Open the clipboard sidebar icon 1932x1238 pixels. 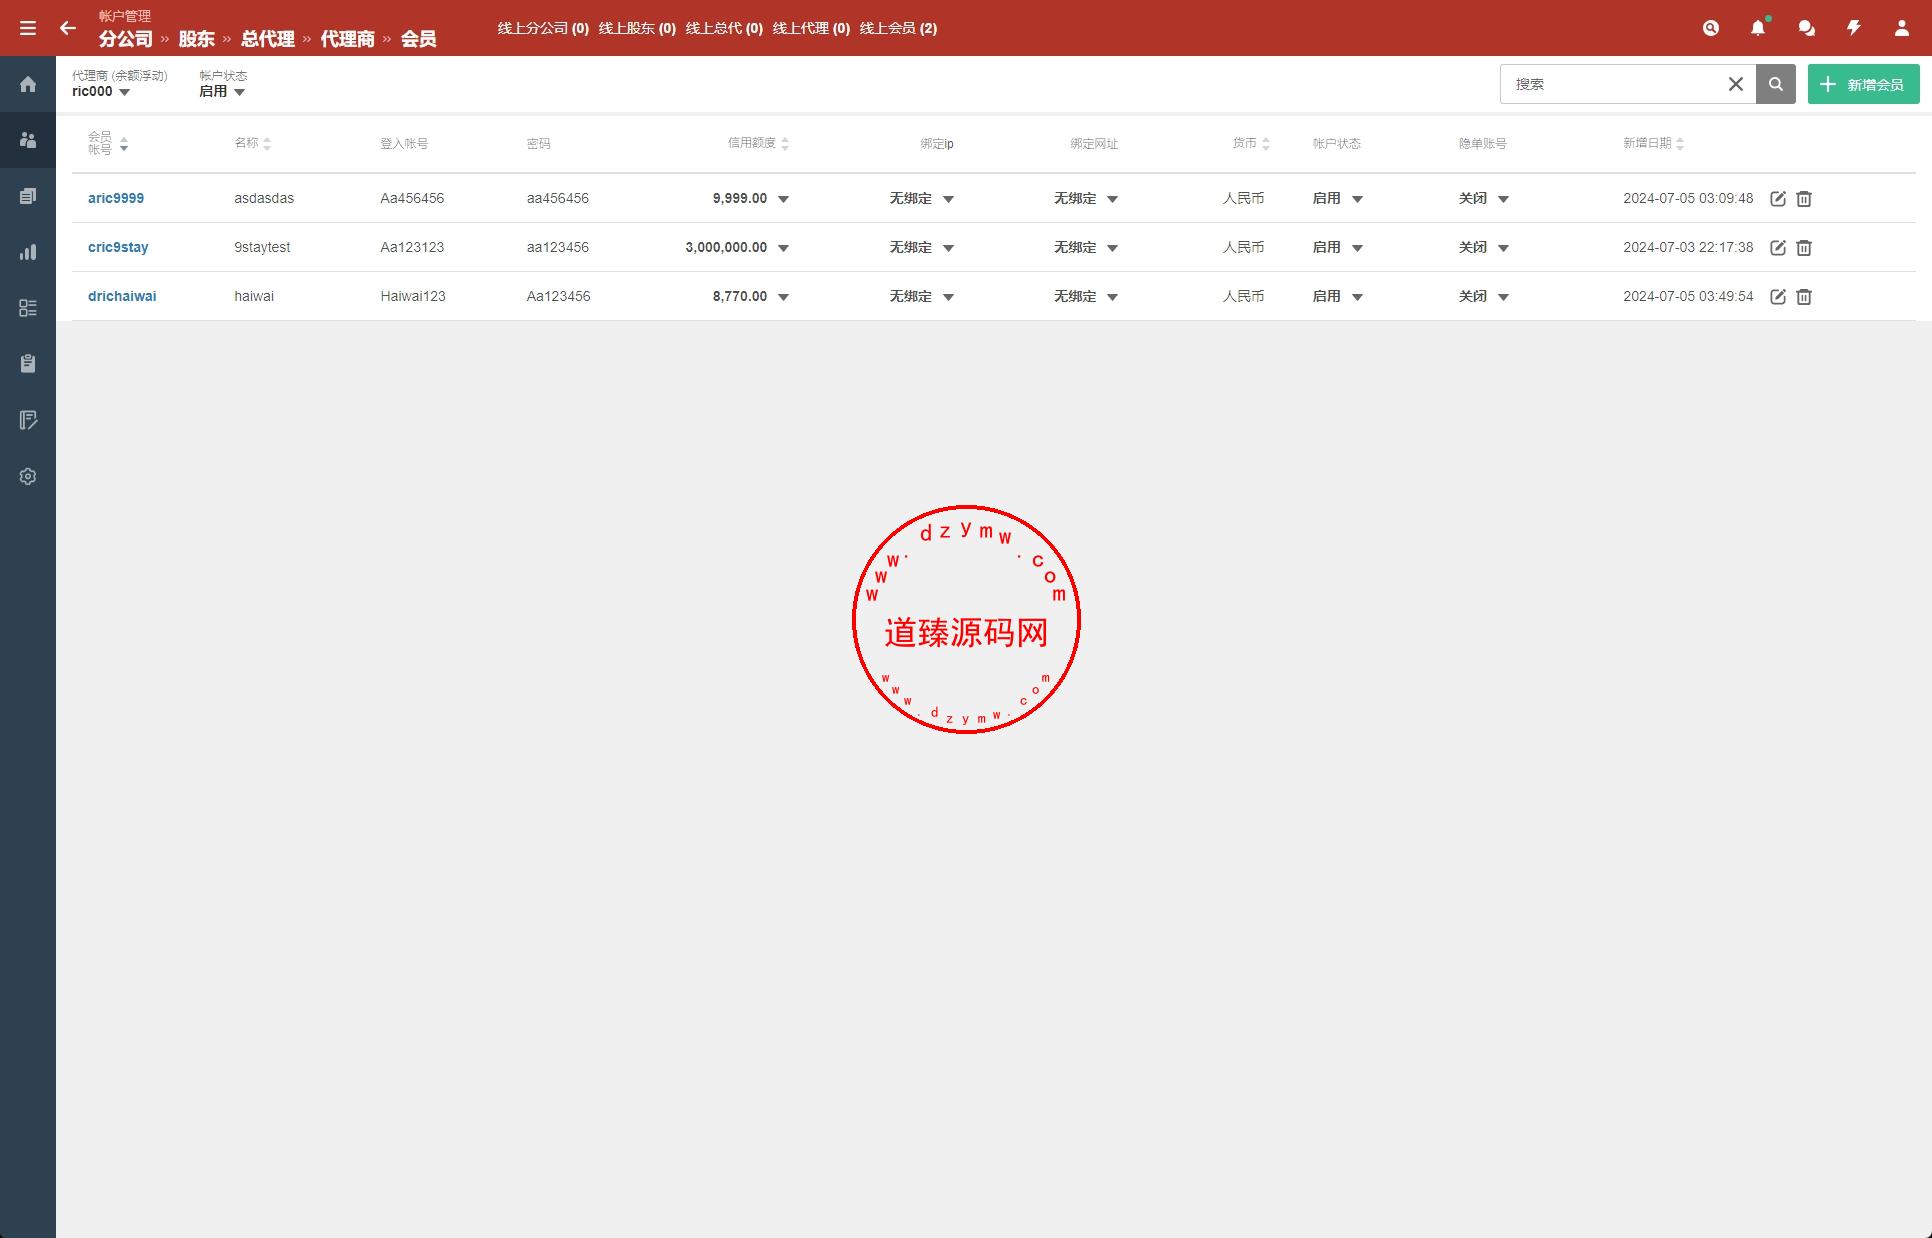[x=28, y=364]
